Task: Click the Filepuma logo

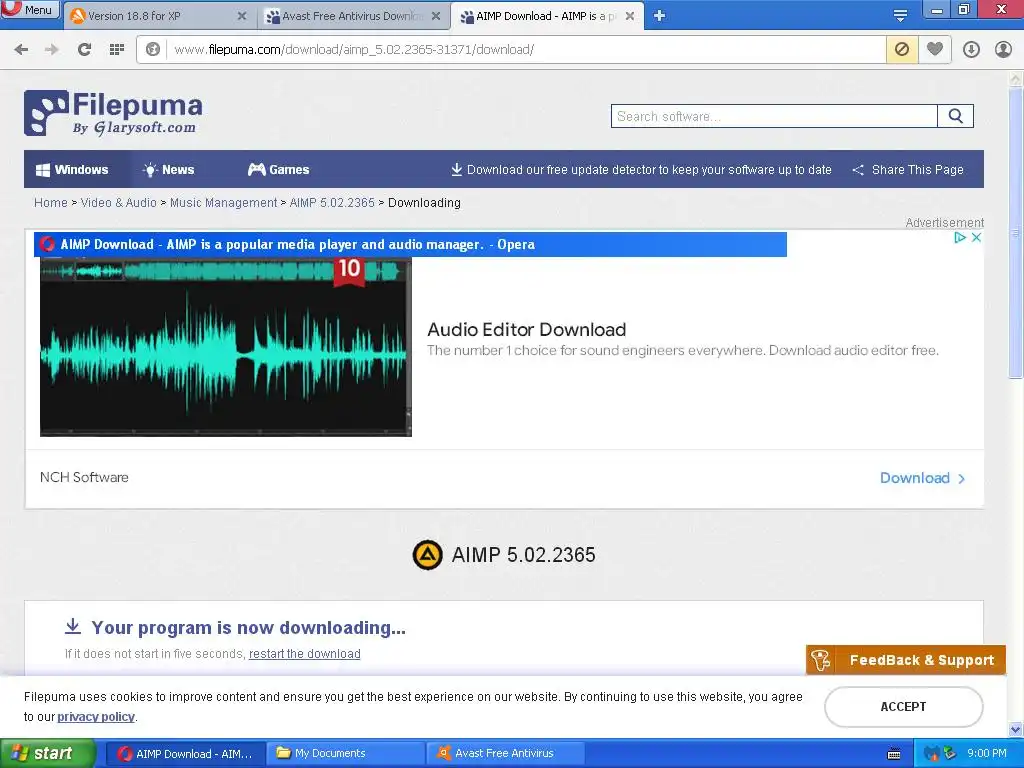Action: pos(113,113)
